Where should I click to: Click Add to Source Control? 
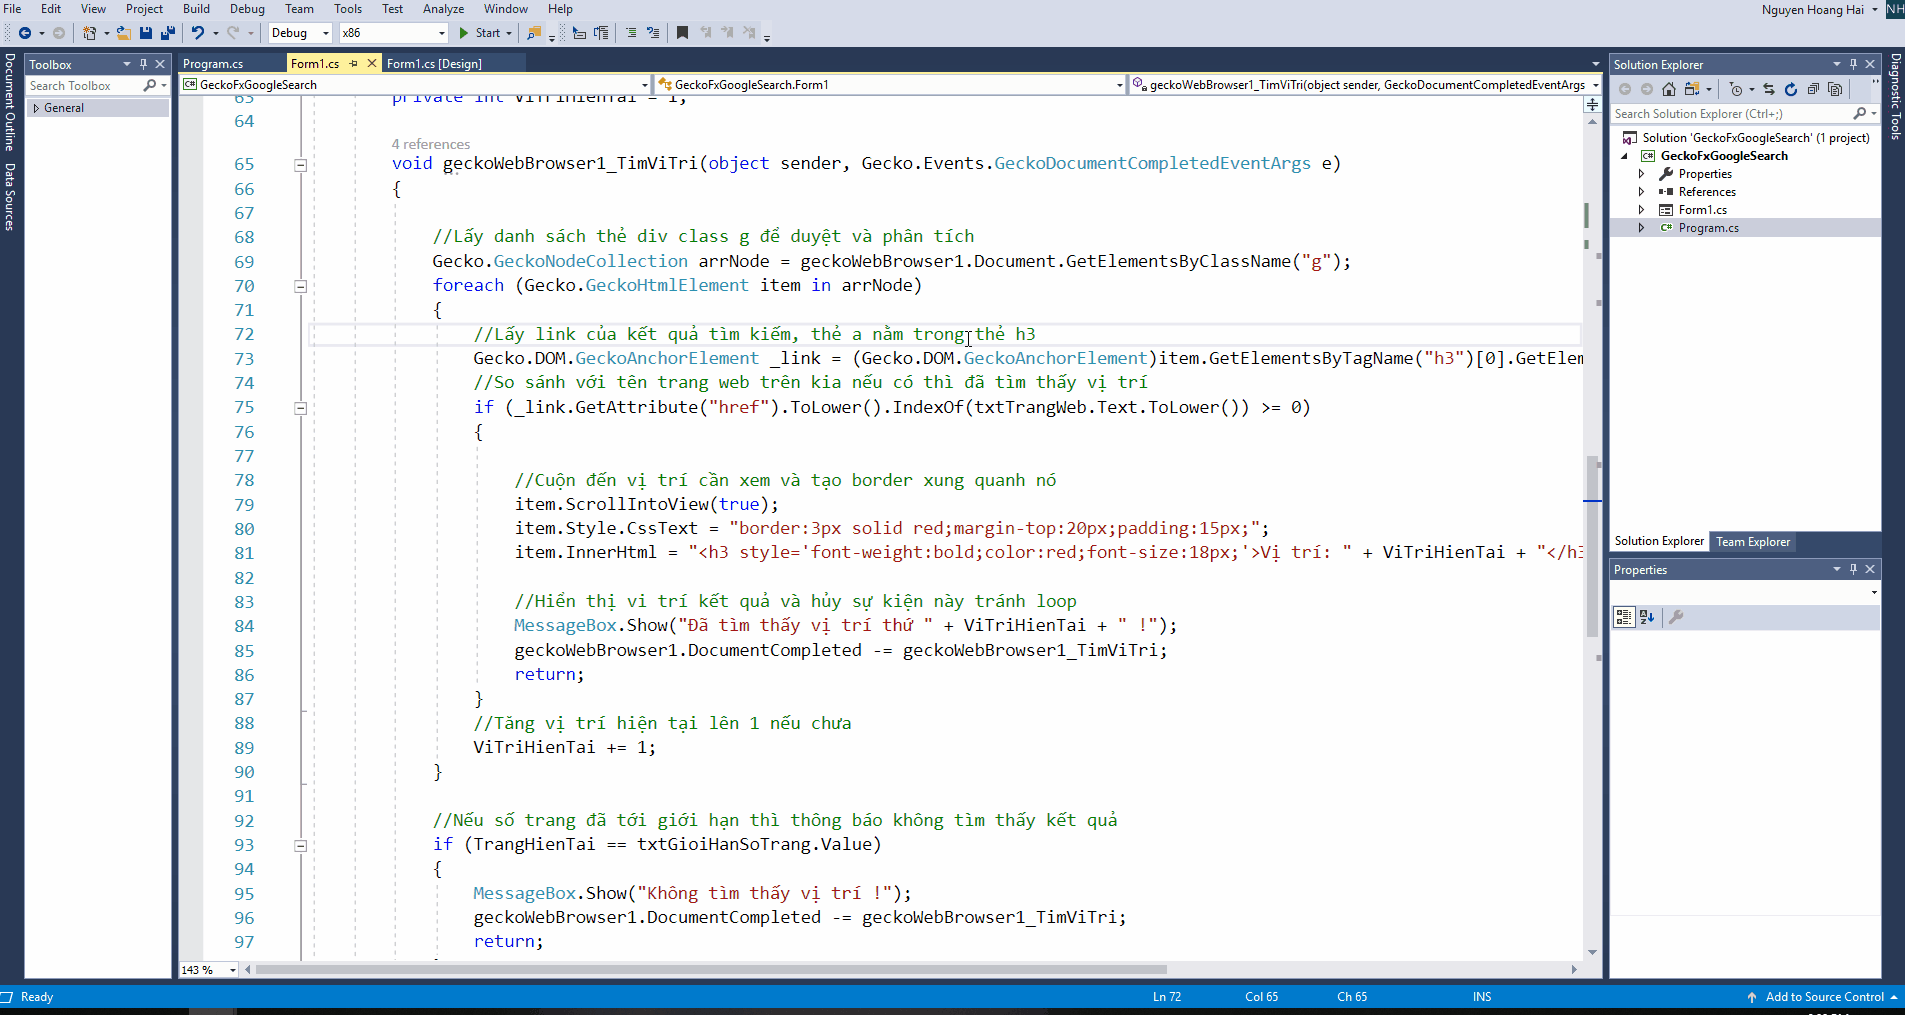point(1824,997)
